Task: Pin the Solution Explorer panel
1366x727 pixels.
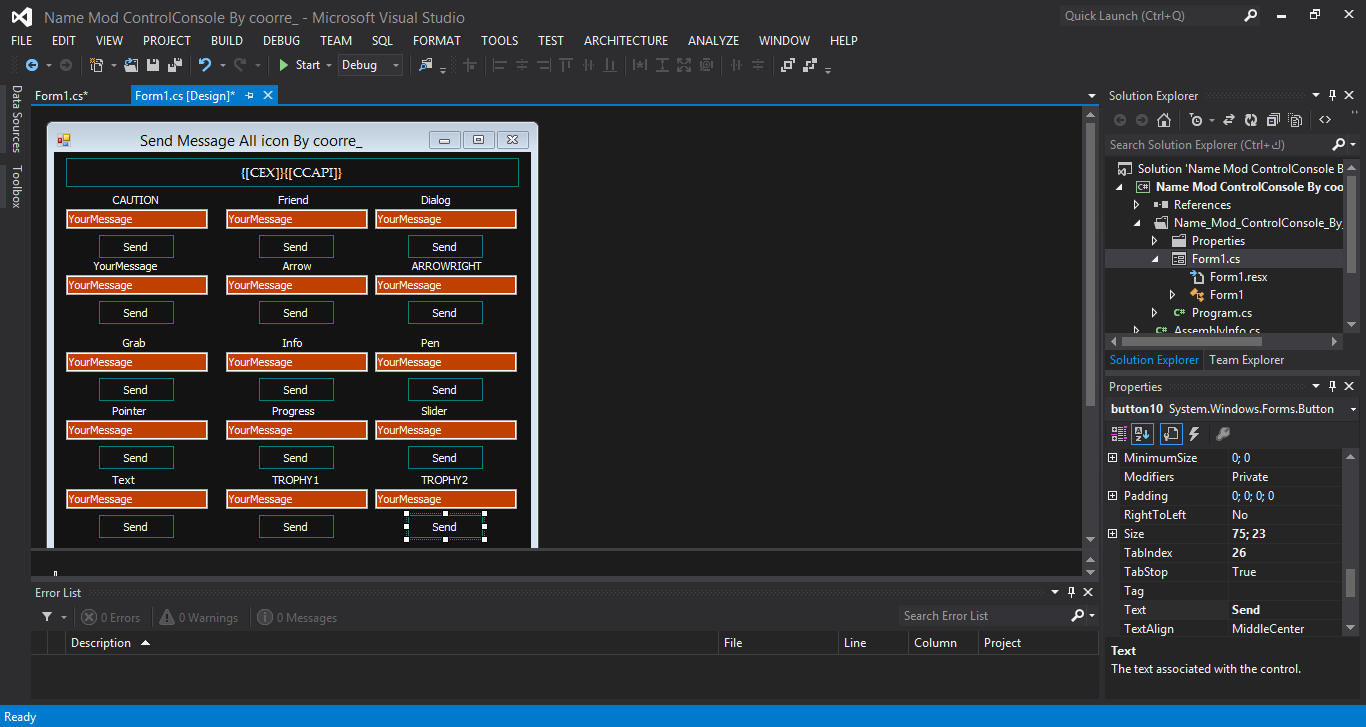Action: [x=1333, y=96]
